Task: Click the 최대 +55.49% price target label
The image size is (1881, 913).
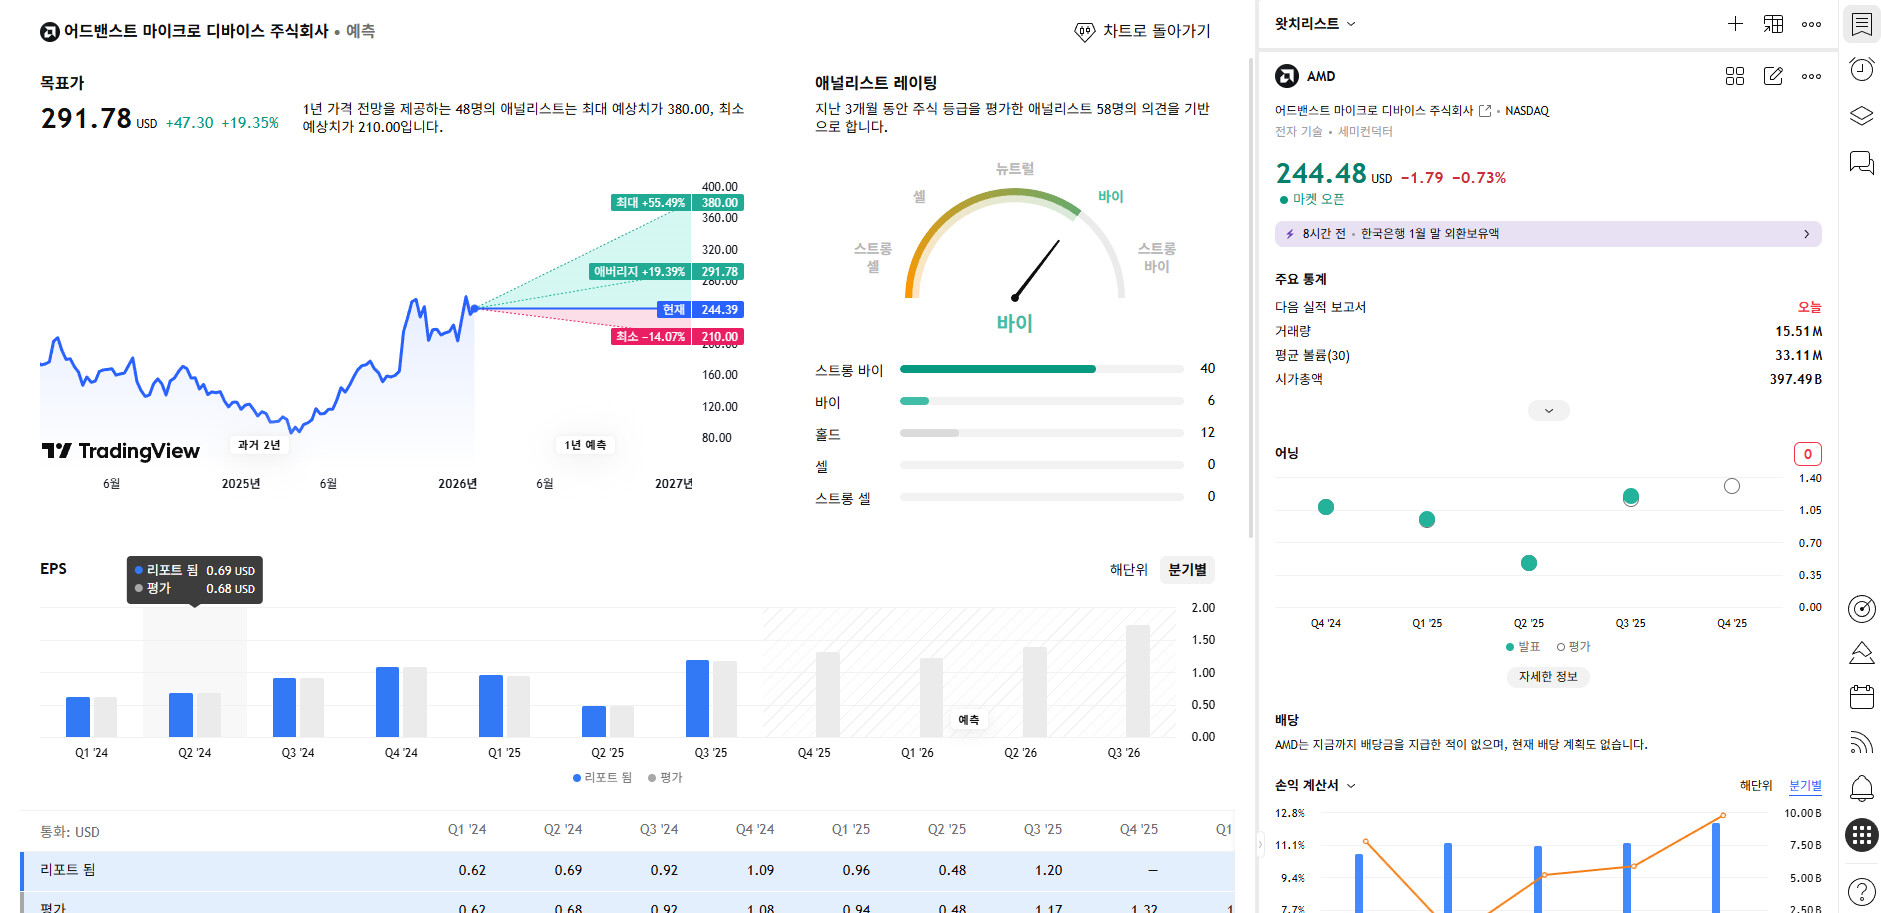Action: [x=650, y=203]
